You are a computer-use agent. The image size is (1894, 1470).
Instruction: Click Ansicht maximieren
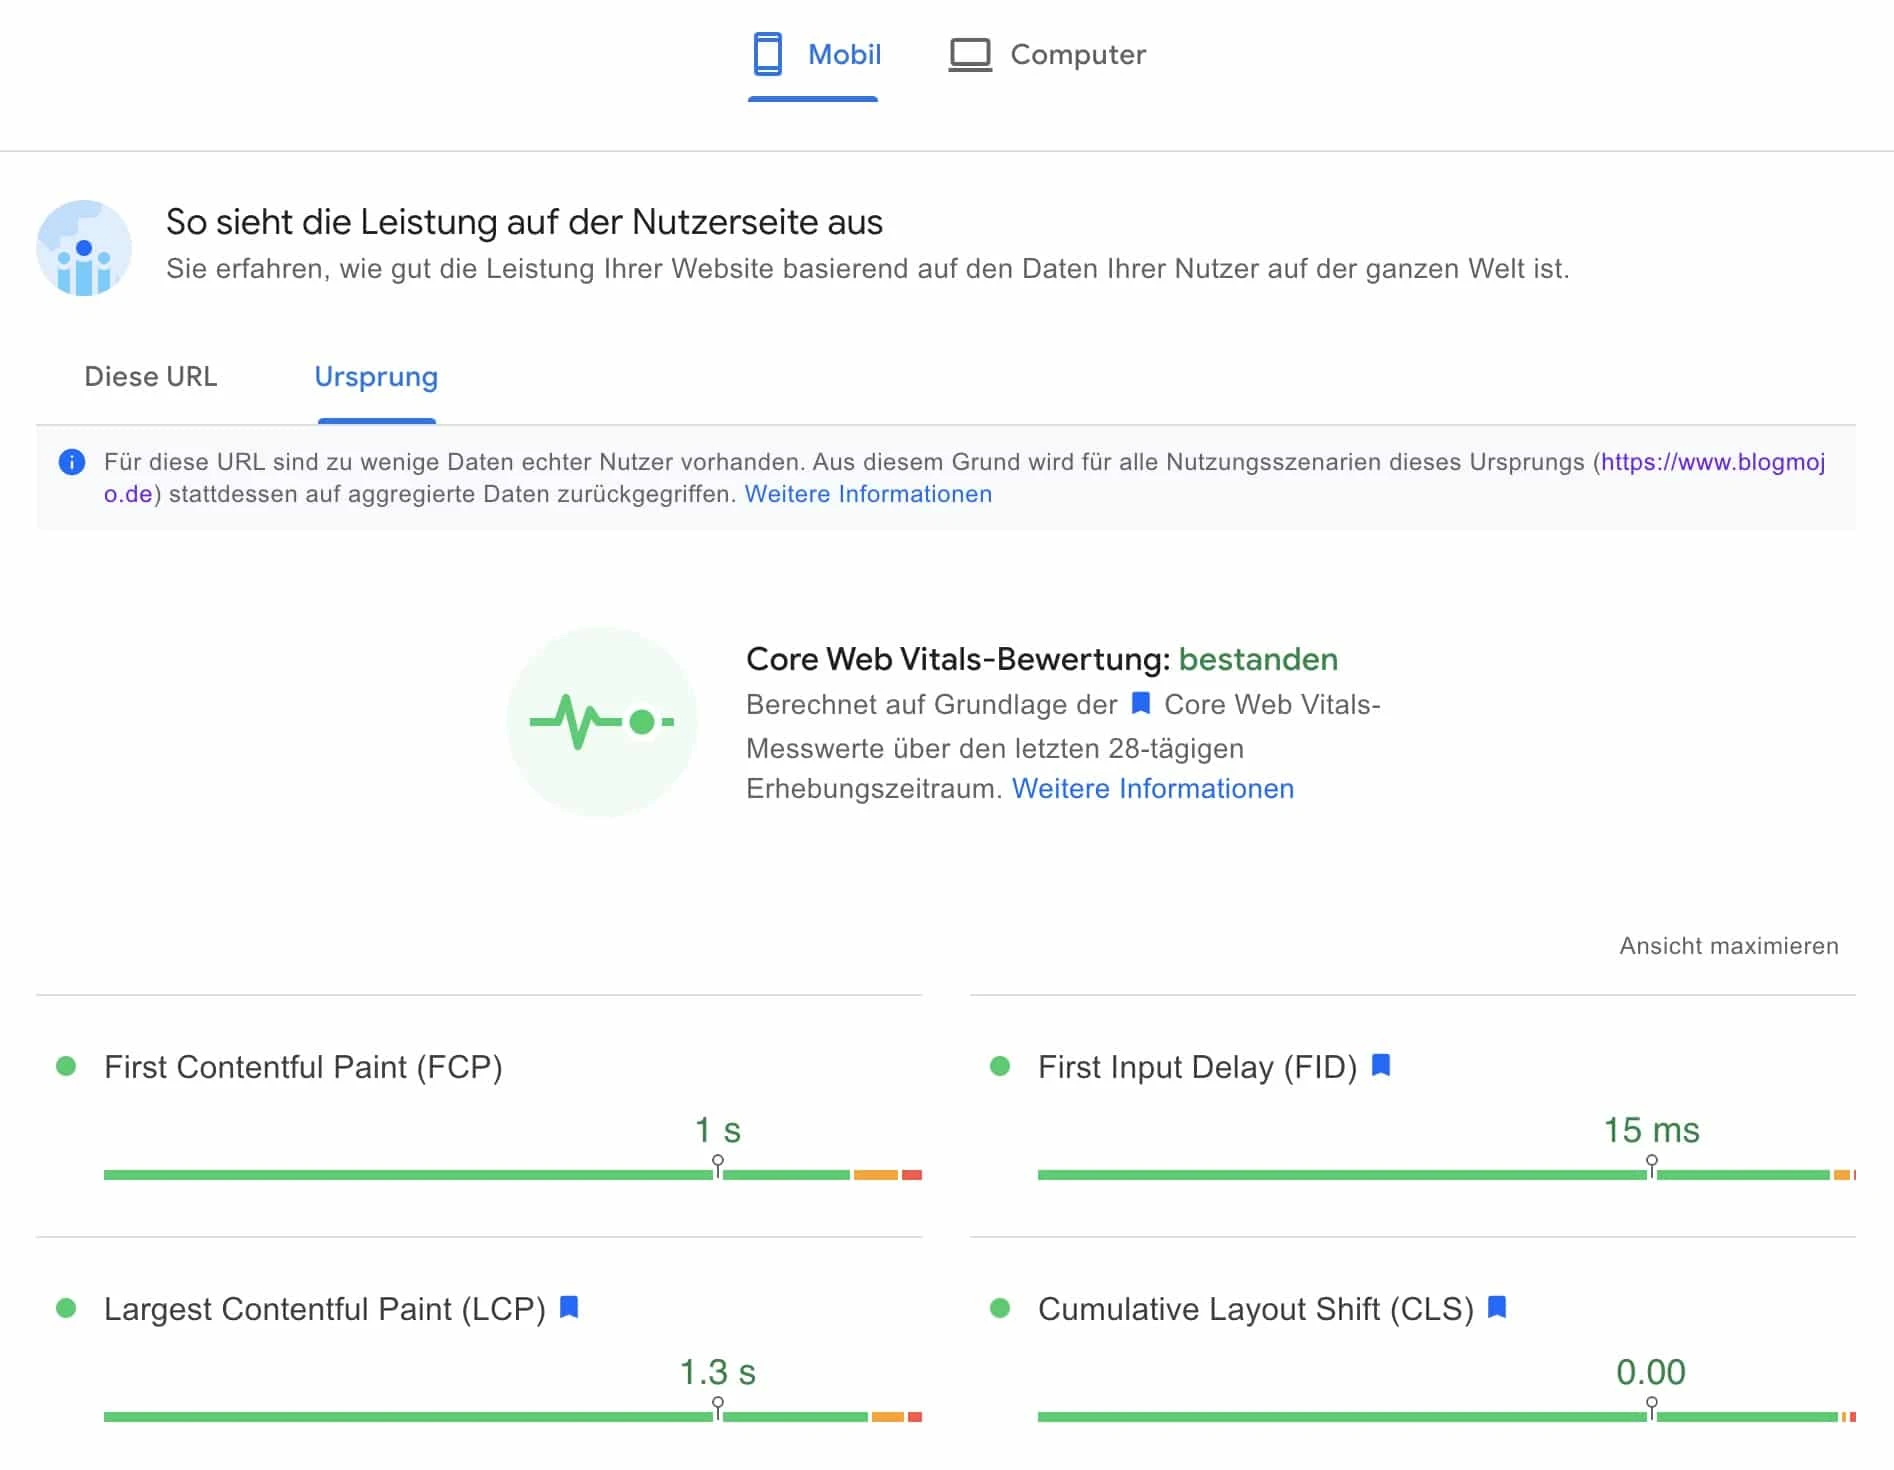(1729, 946)
